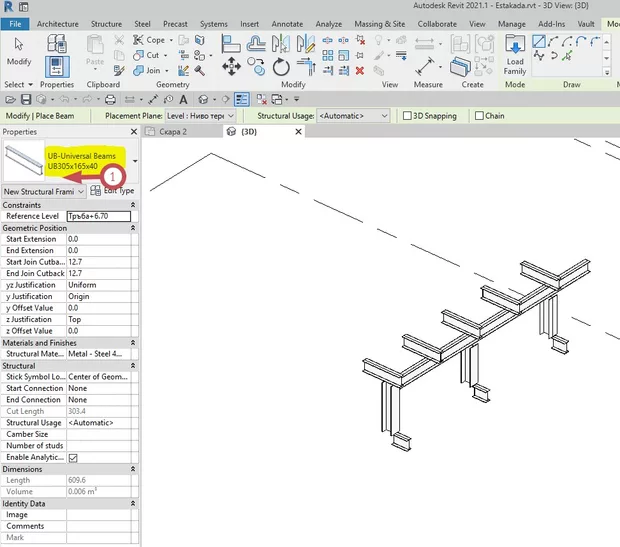Click the Measure tool icon
This screenshot has width=620, height=547.
[x=428, y=64]
